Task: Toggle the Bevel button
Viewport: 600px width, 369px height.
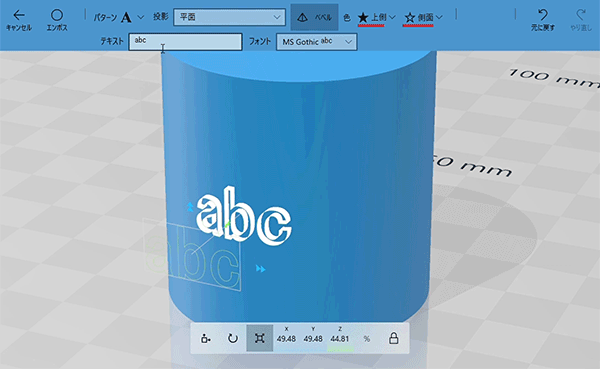Action: click(x=314, y=17)
